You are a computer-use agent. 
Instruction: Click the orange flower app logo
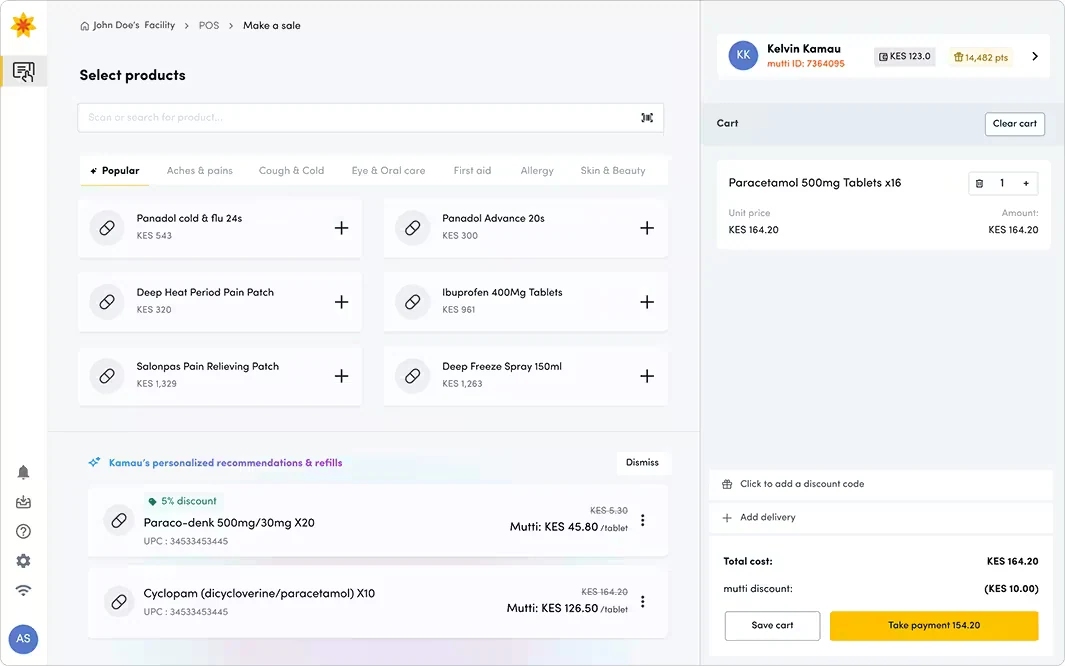click(23, 25)
